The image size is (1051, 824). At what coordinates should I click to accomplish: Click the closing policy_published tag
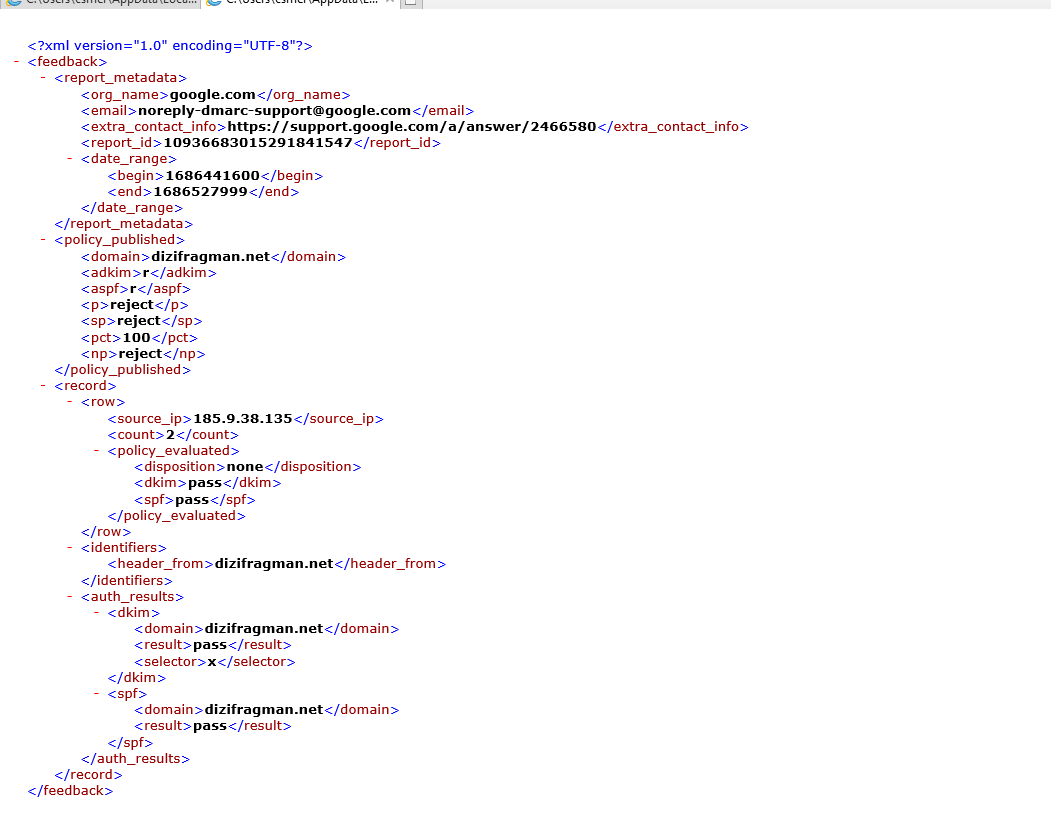(x=123, y=370)
